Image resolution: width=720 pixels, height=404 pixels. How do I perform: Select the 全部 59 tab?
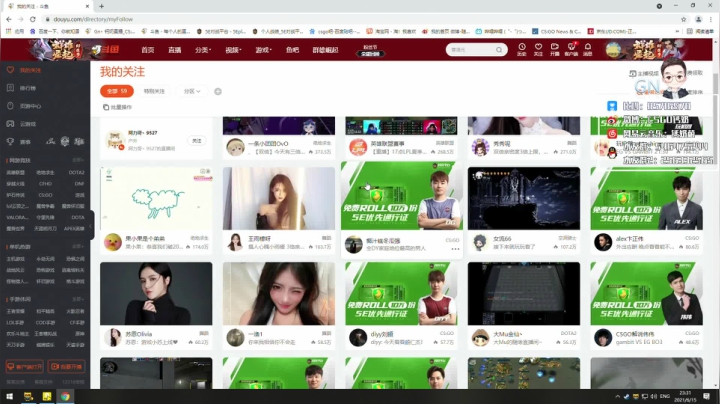point(117,91)
